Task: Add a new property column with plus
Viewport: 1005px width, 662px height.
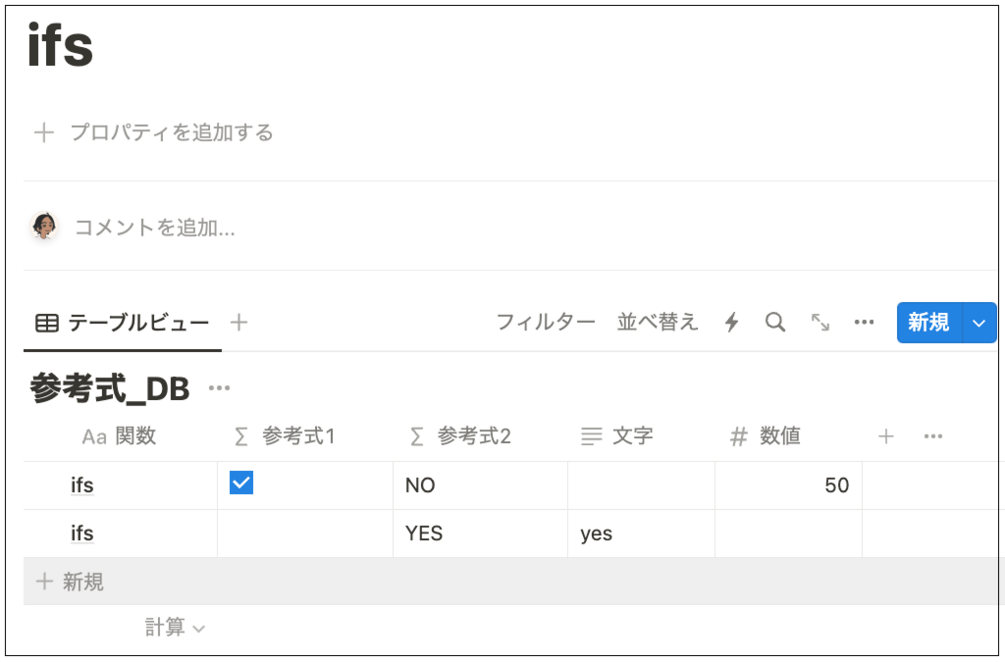Action: click(x=885, y=436)
